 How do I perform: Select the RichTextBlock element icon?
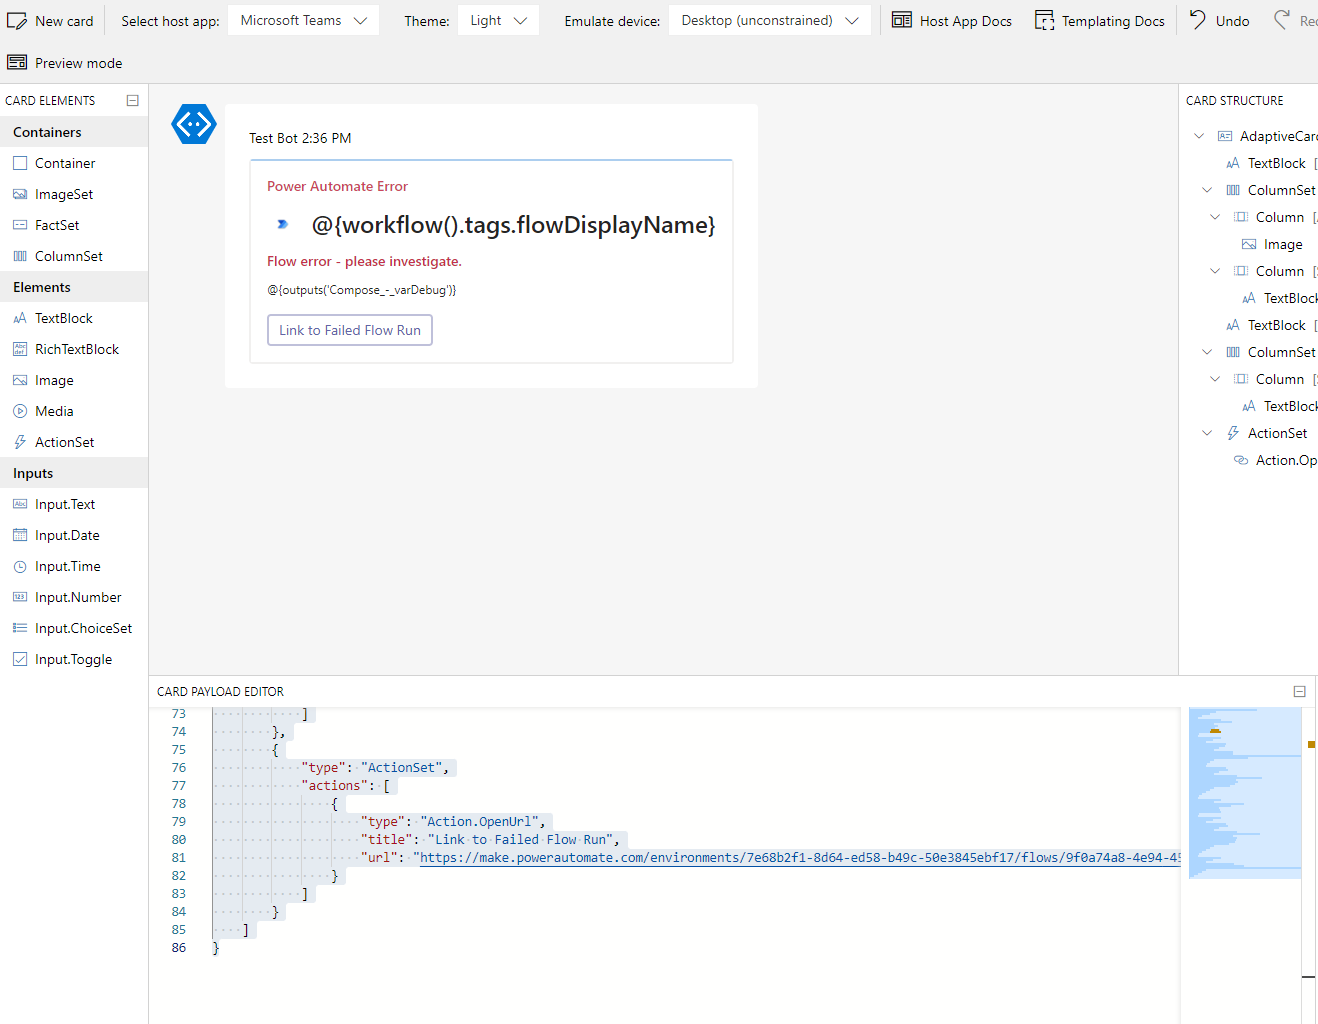tap(20, 349)
